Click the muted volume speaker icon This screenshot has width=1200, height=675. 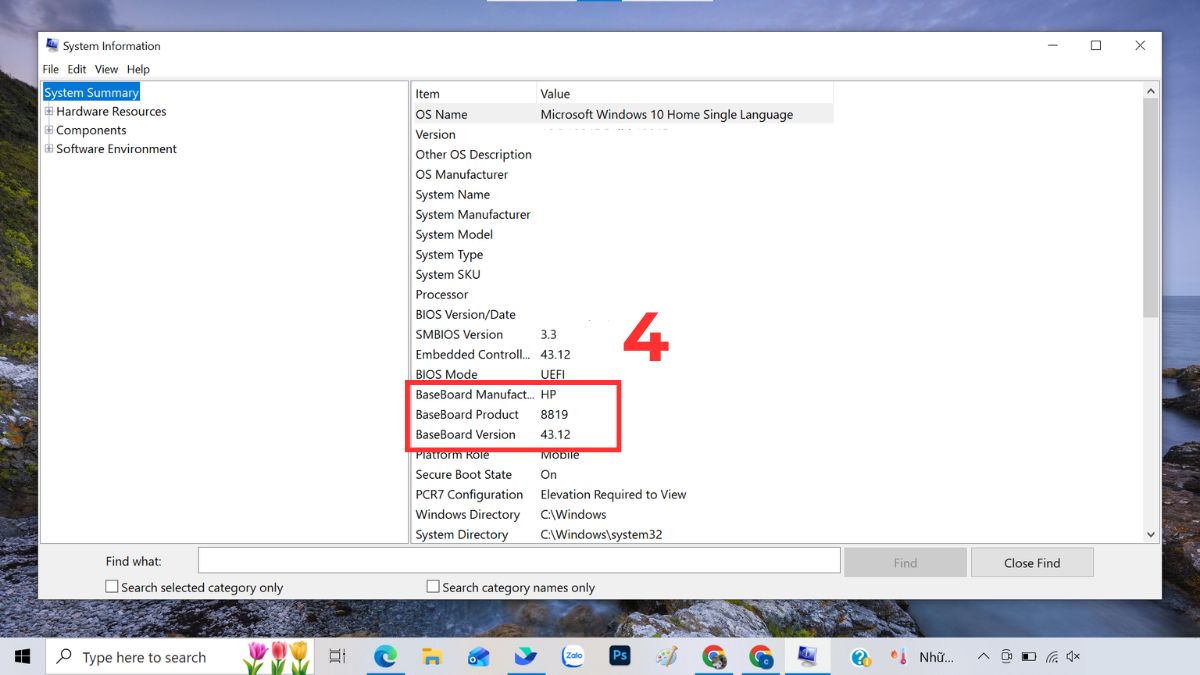[x=1074, y=657]
